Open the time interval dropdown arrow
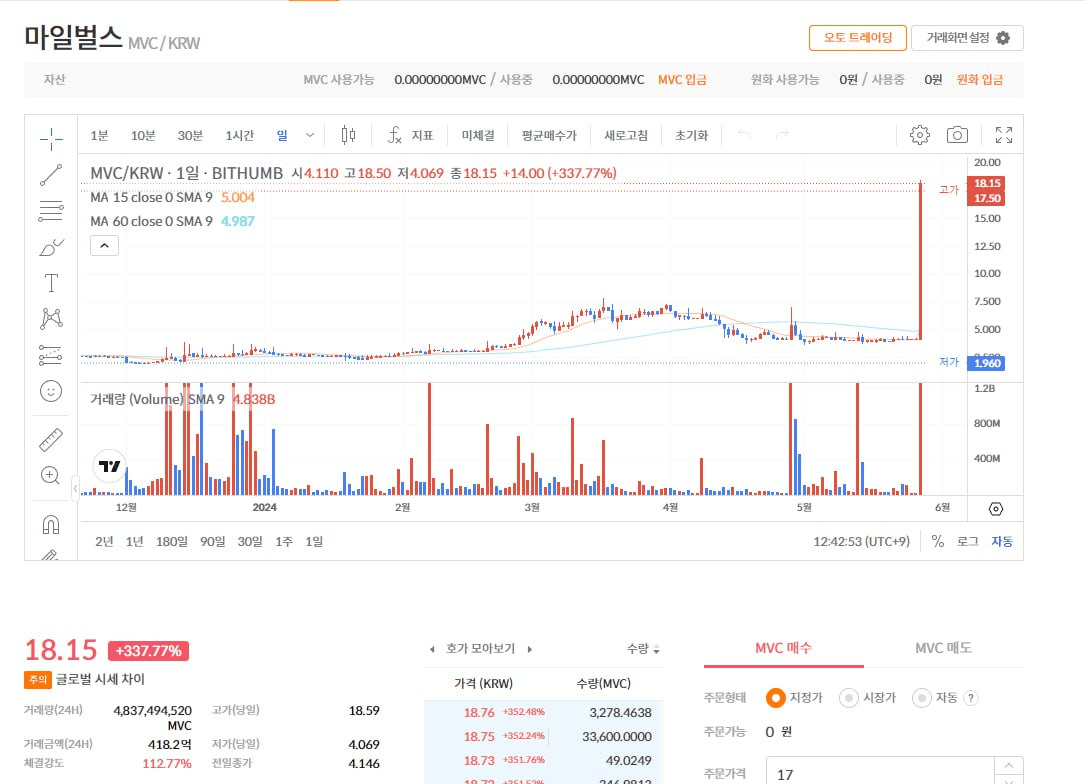 coord(310,135)
